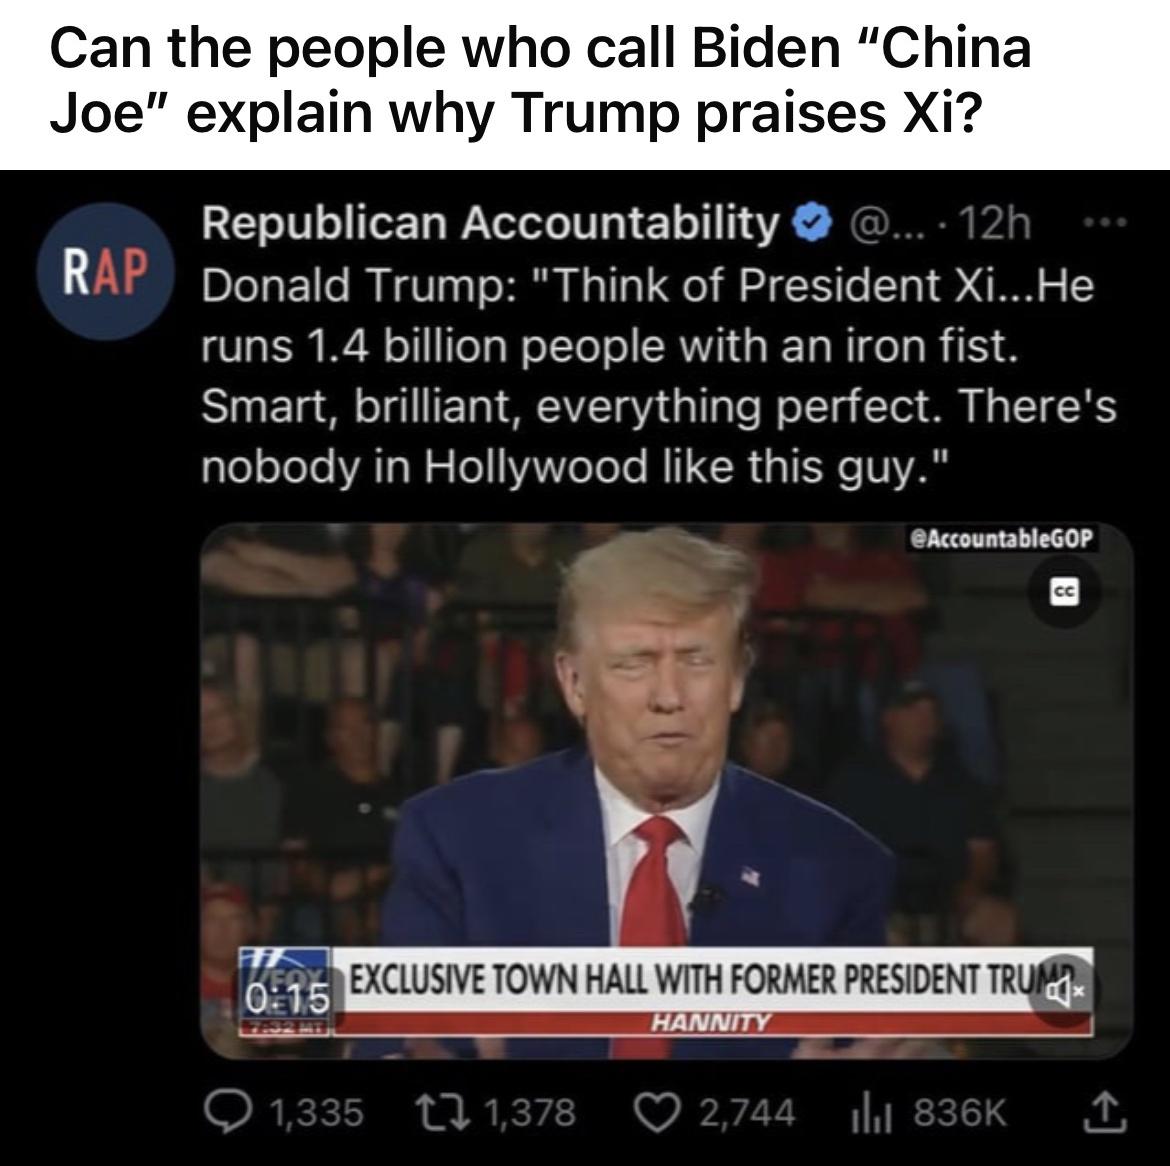This screenshot has height=1166, width=1170.
Task: Play the Trump town hall video
Action: click(x=667, y=791)
